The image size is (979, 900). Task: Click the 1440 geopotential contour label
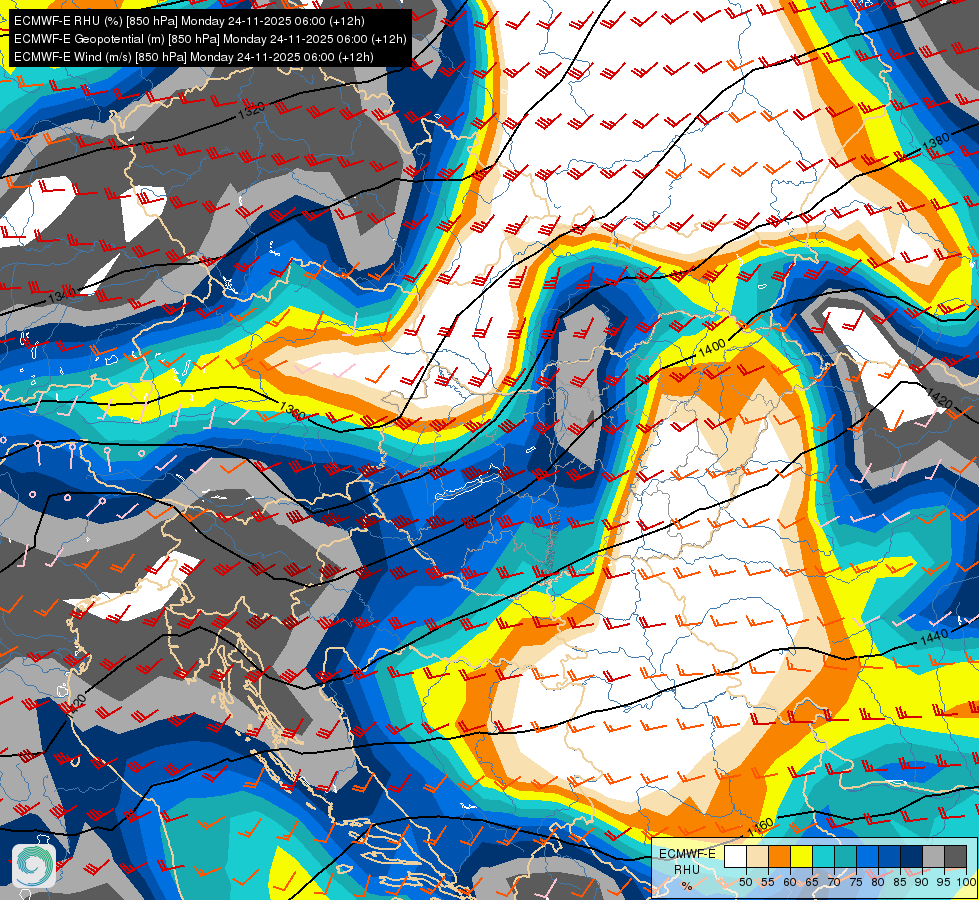[934, 638]
